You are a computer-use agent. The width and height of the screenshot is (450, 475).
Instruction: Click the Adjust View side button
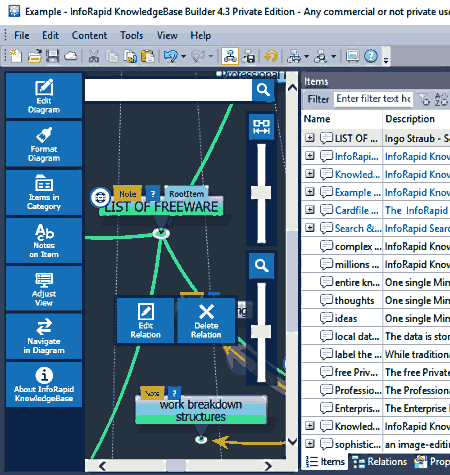pos(44,288)
